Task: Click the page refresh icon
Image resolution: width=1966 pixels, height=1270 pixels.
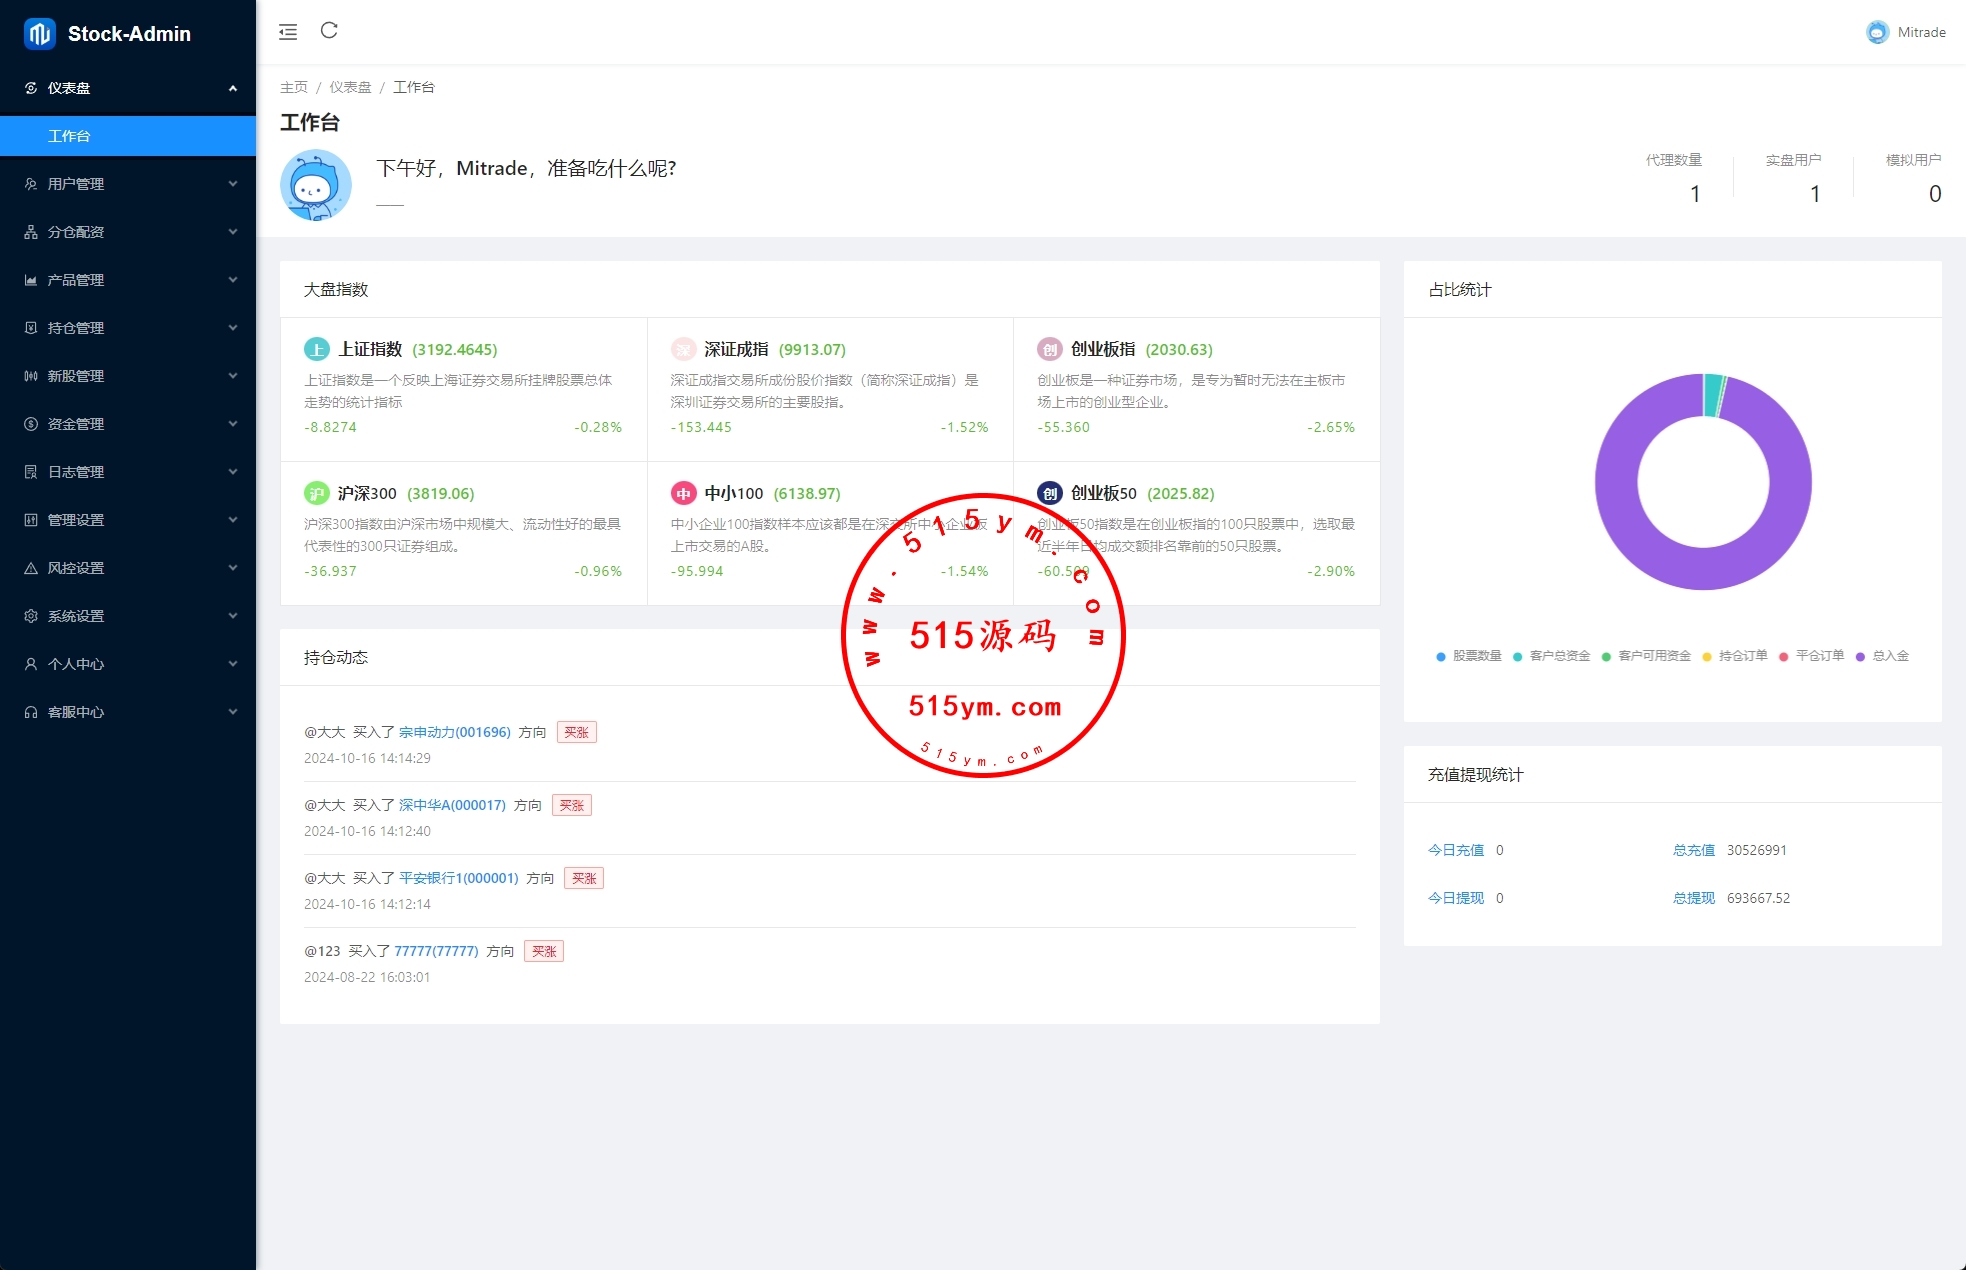Action: click(329, 31)
